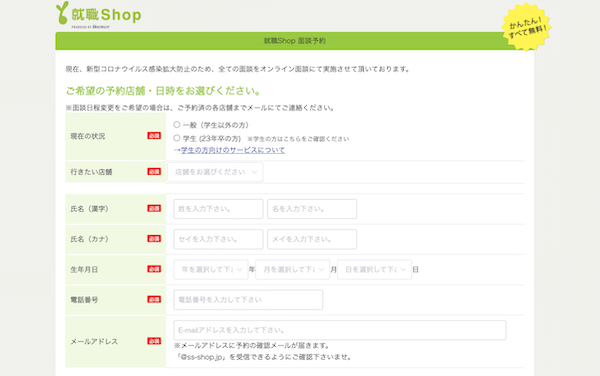Open the birth year dropdown
The image size is (600, 376).
[x=211, y=270]
